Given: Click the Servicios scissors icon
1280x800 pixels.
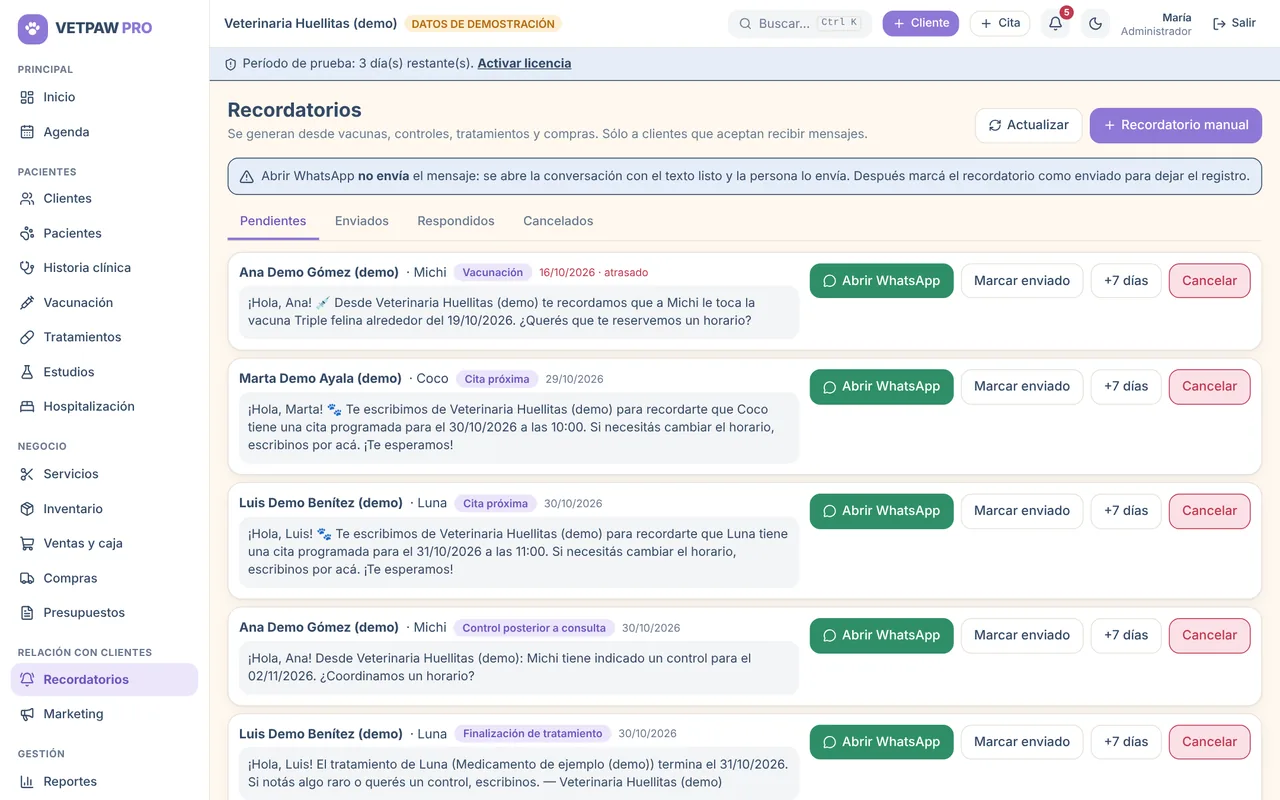Looking at the screenshot, I should tap(27, 474).
